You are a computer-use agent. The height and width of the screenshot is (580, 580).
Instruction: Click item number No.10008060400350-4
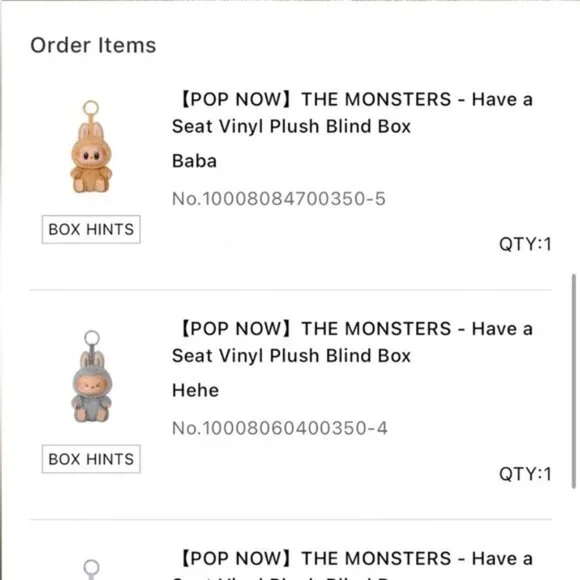pyautogui.click(x=280, y=428)
